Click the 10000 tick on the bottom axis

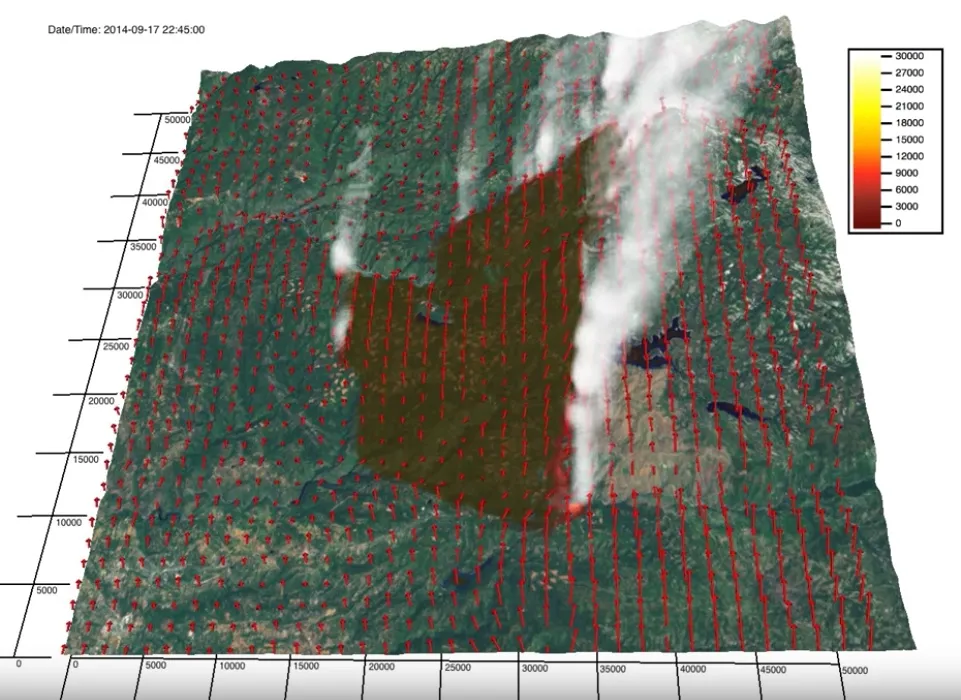pyautogui.click(x=233, y=666)
